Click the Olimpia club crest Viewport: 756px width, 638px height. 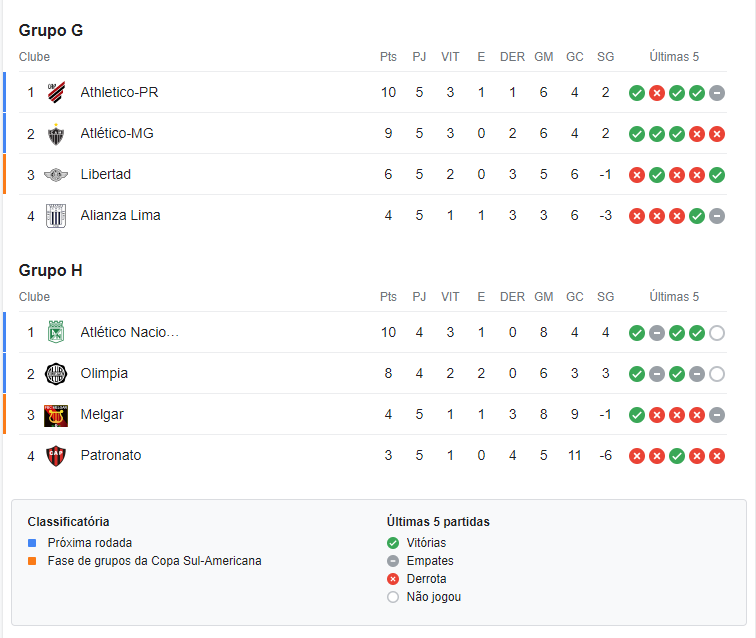56,374
